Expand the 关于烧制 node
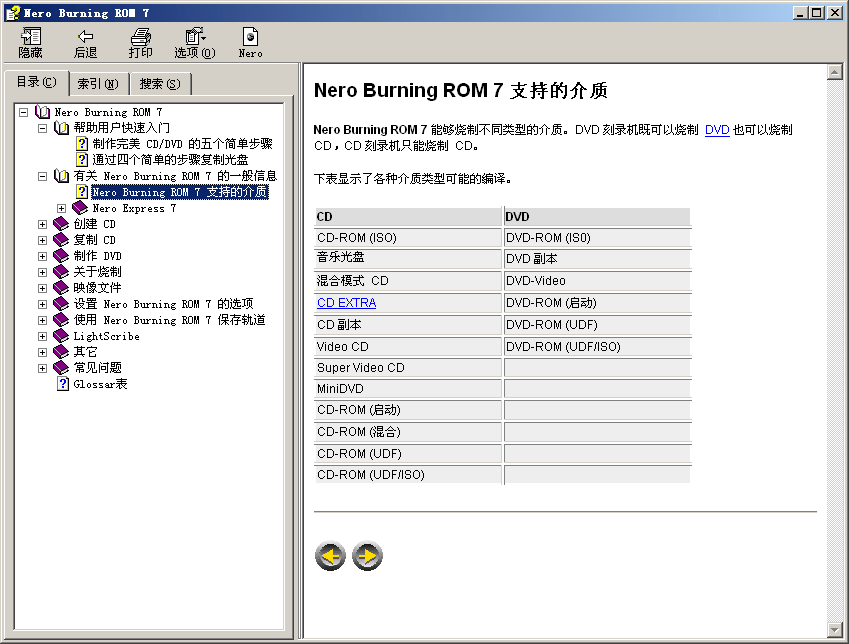Viewport: 849px width, 644px height. [42, 272]
